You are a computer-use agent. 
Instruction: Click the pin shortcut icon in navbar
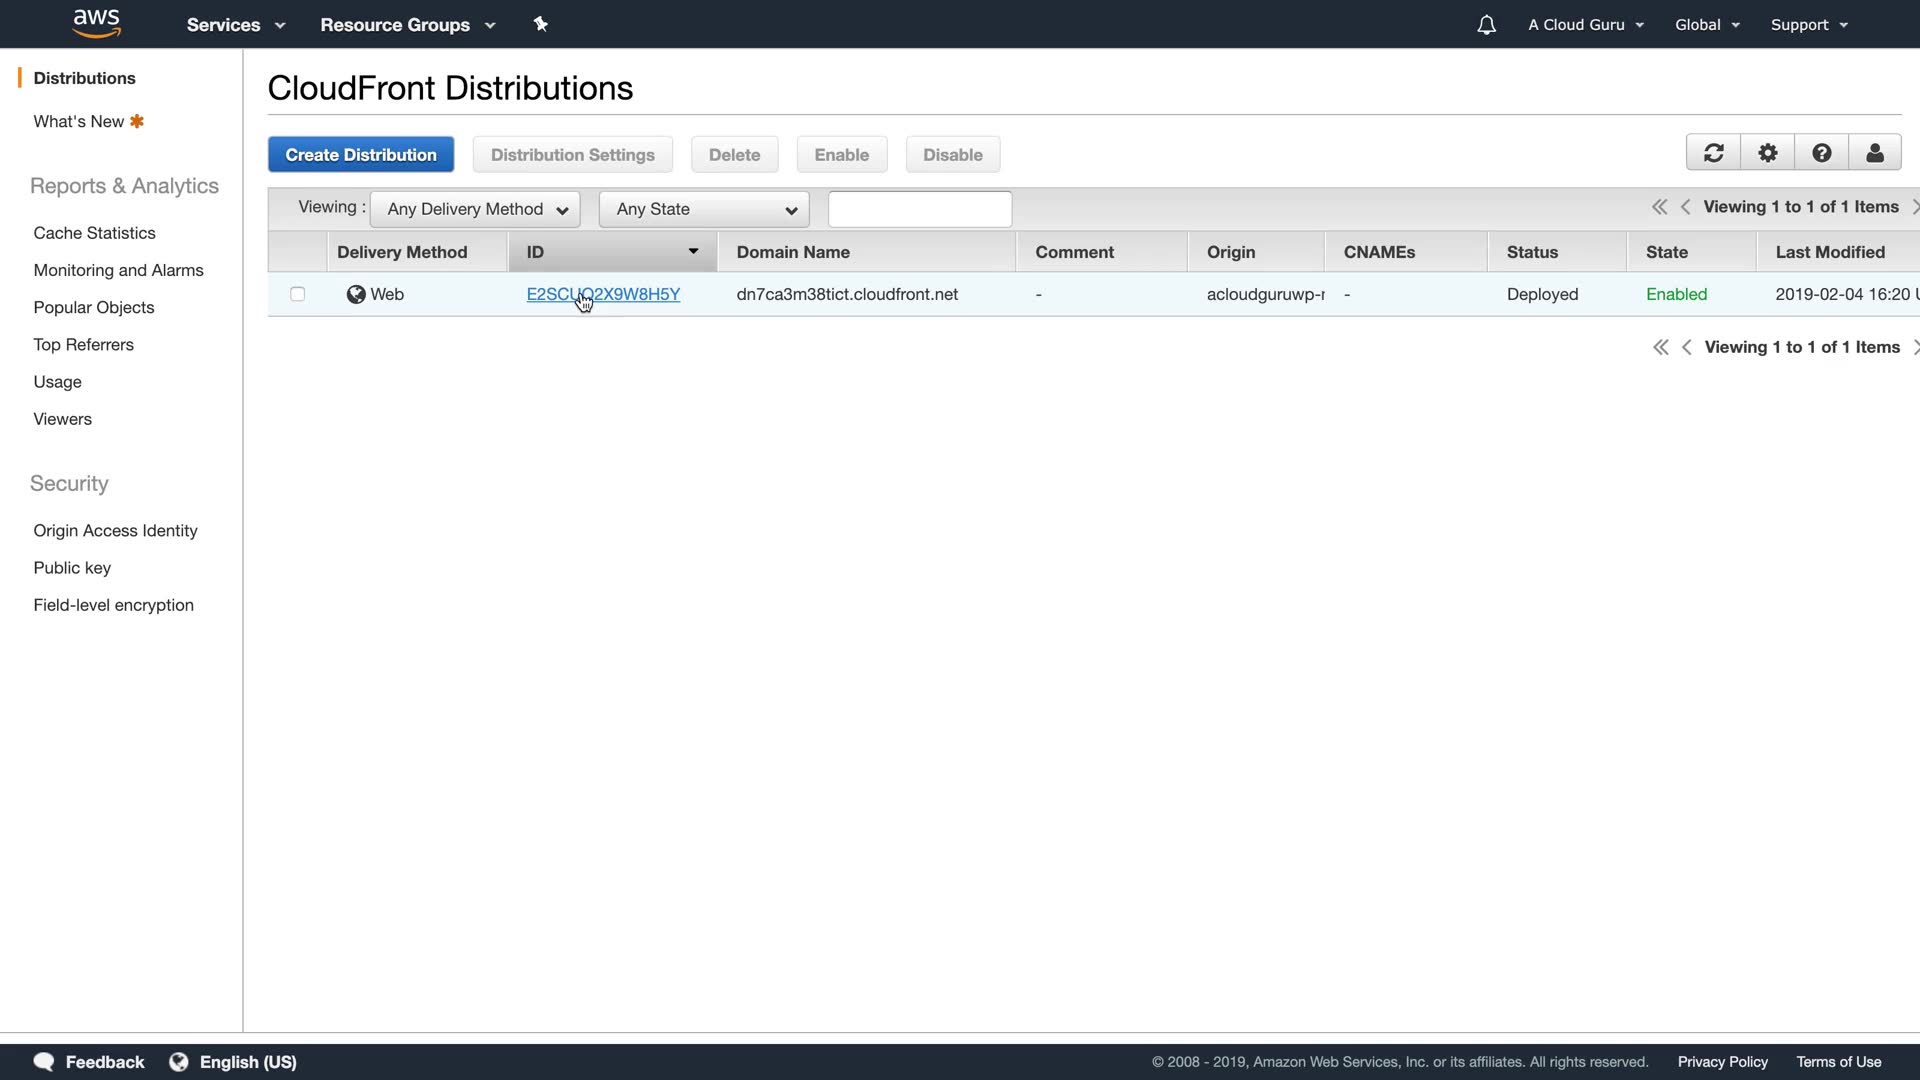(x=541, y=24)
